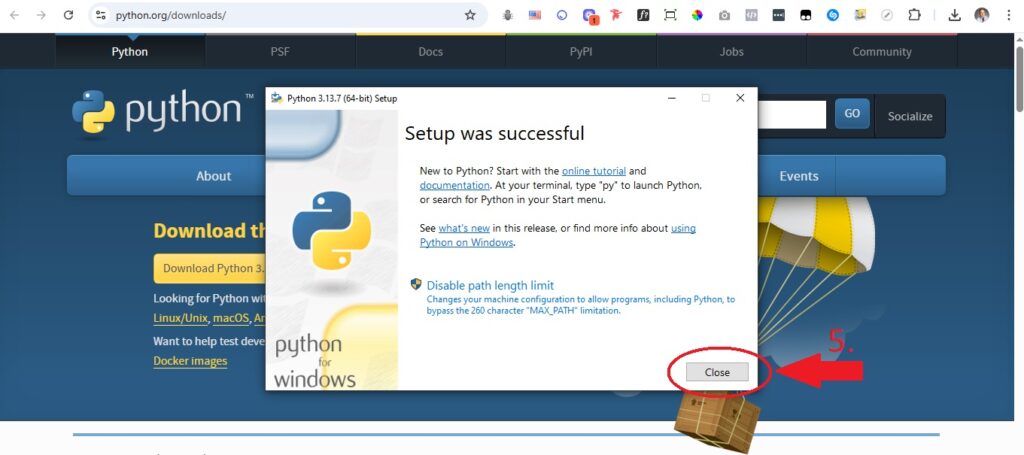Viewport: 1024px width, 455px height.
Task: Open the yellow picture extension icon
Action: [860, 15]
